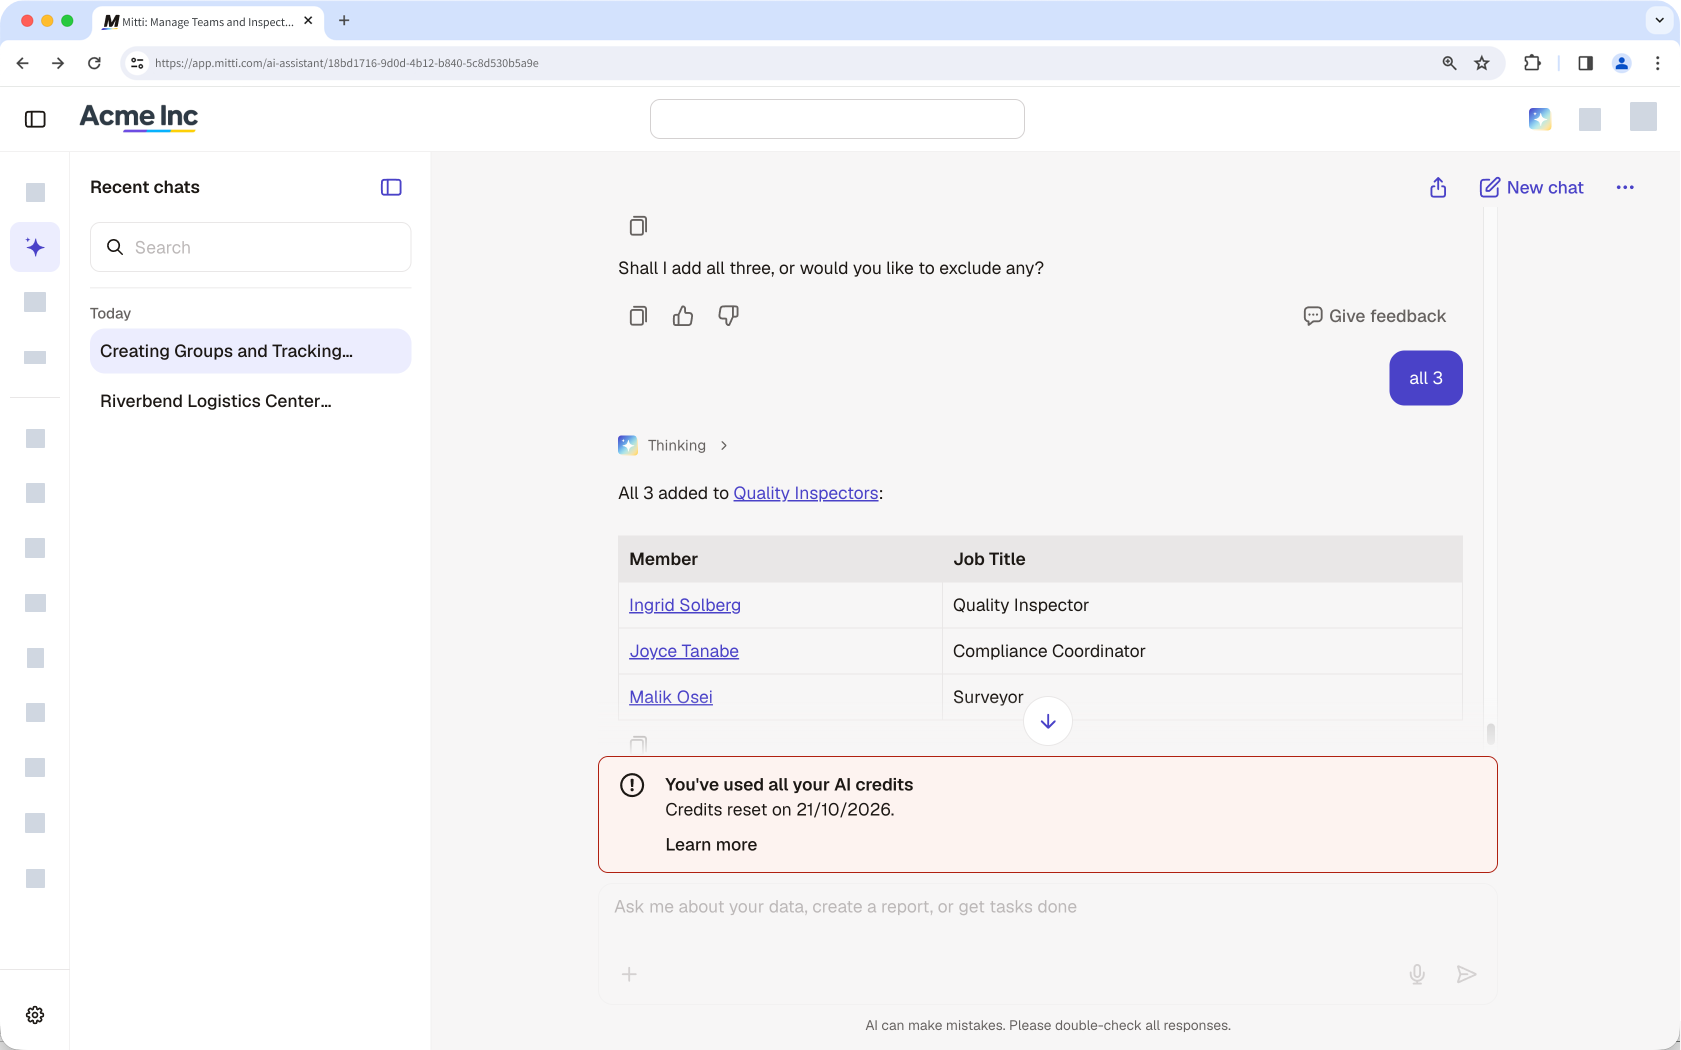Screen dimensions: 1681x1050
Task: Open the browser extensions puzzle icon
Action: (1532, 63)
